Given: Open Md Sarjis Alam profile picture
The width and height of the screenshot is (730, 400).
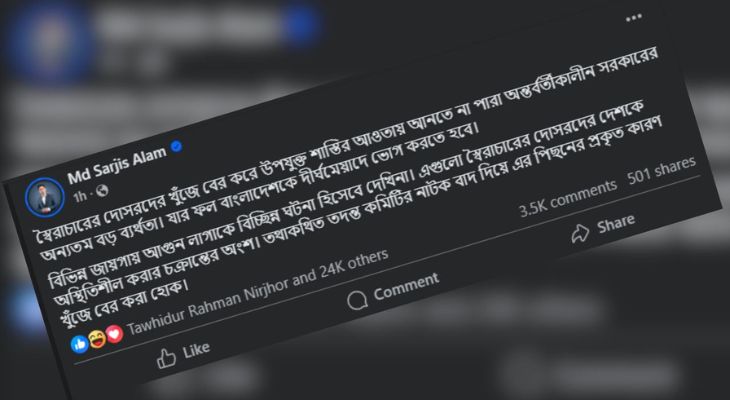Looking at the screenshot, I should pyautogui.click(x=45, y=197).
